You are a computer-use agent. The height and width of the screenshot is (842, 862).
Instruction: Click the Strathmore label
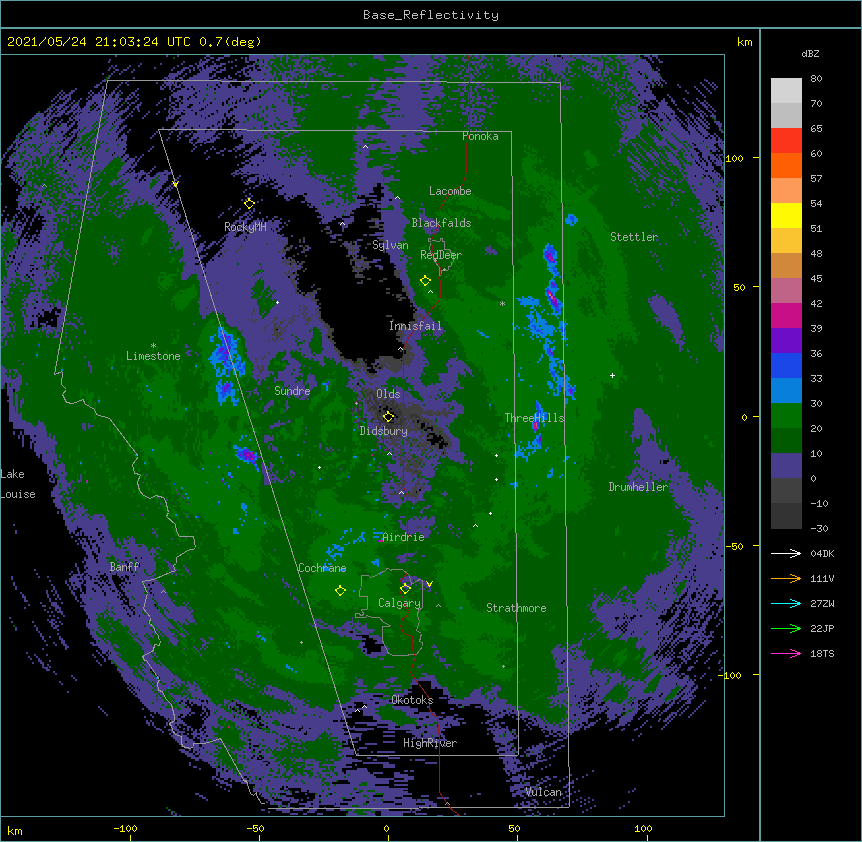[516, 608]
